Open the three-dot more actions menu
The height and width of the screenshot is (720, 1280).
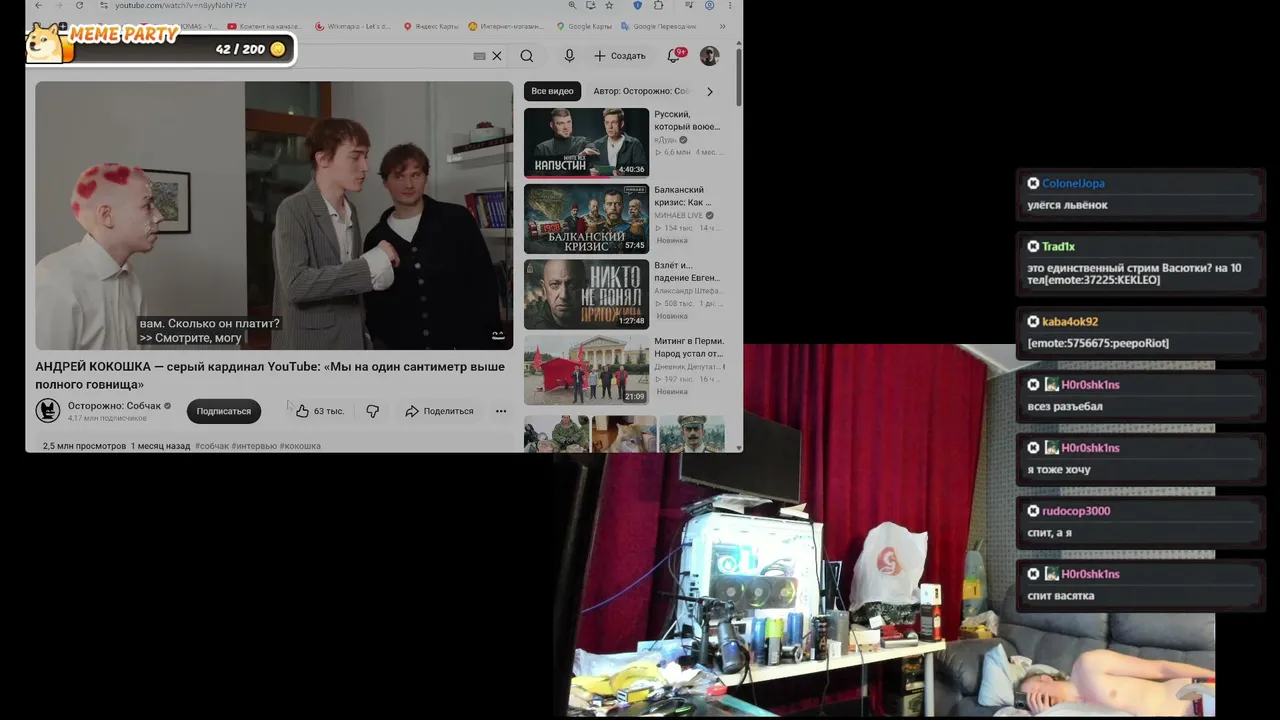pos(501,411)
